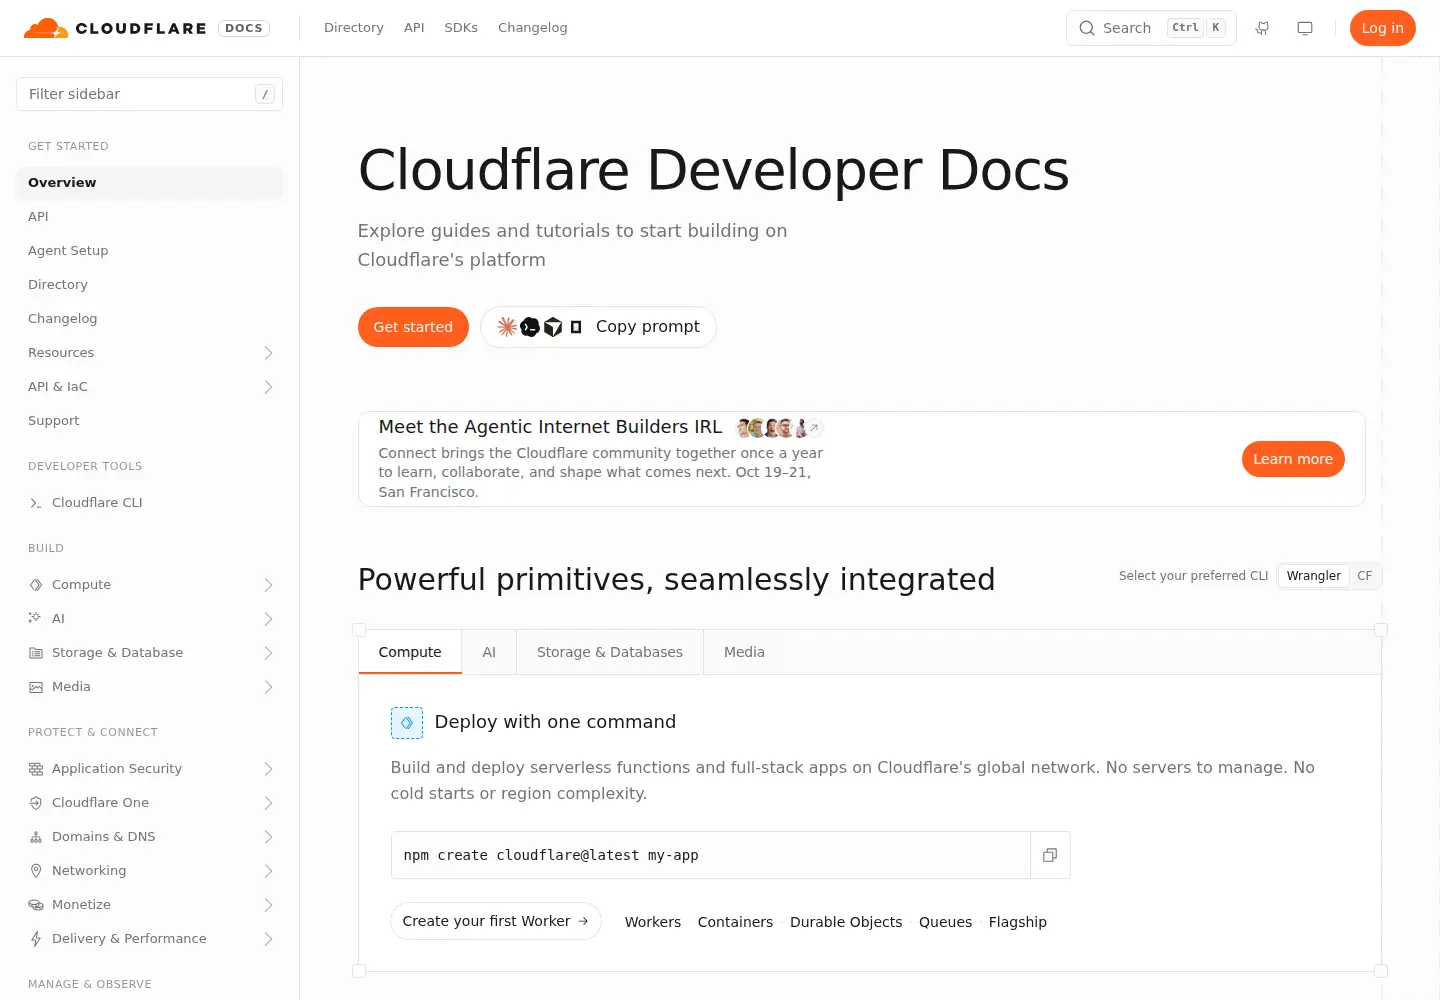
Task: Expand the Networking section chevron
Action: point(268,871)
